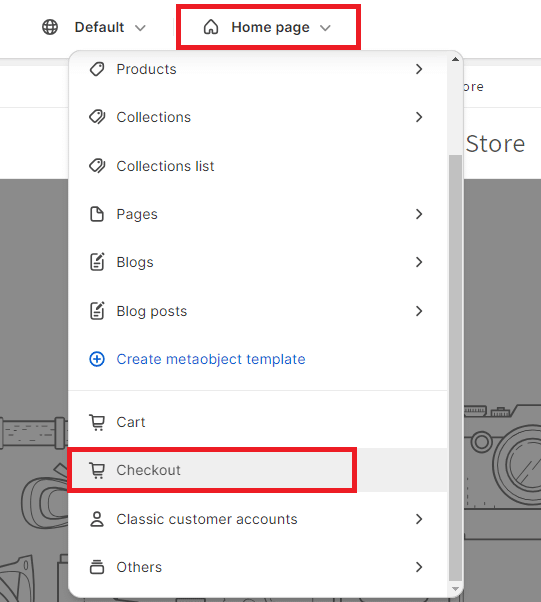Click the Checkout cart icon
Image resolution: width=541 pixels, height=602 pixels.
[x=97, y=470]
